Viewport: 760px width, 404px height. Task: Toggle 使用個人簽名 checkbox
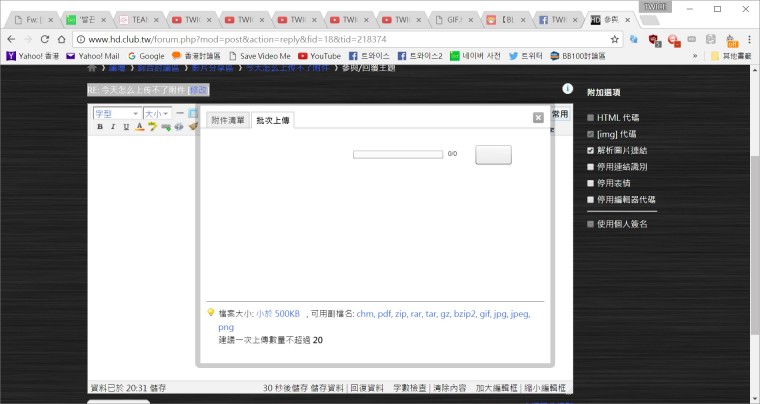click(x=590, y=224)
